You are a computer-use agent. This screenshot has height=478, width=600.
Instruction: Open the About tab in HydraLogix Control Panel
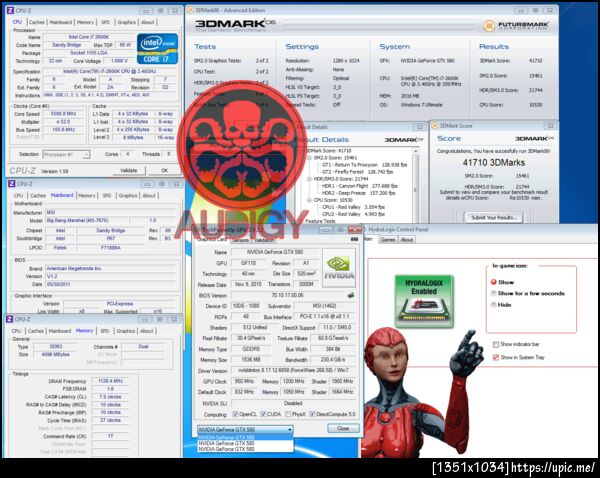point(407,240)
